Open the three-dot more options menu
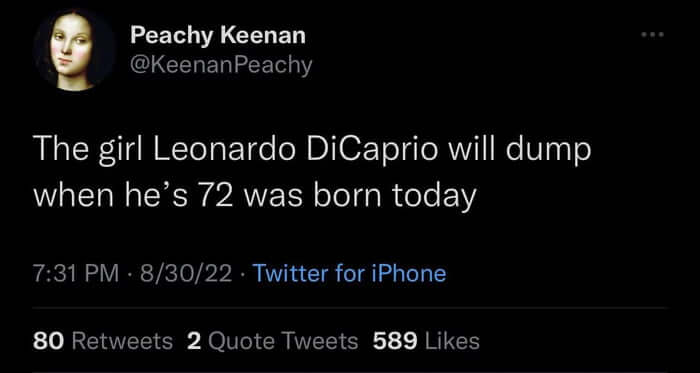 click(653, 34)
